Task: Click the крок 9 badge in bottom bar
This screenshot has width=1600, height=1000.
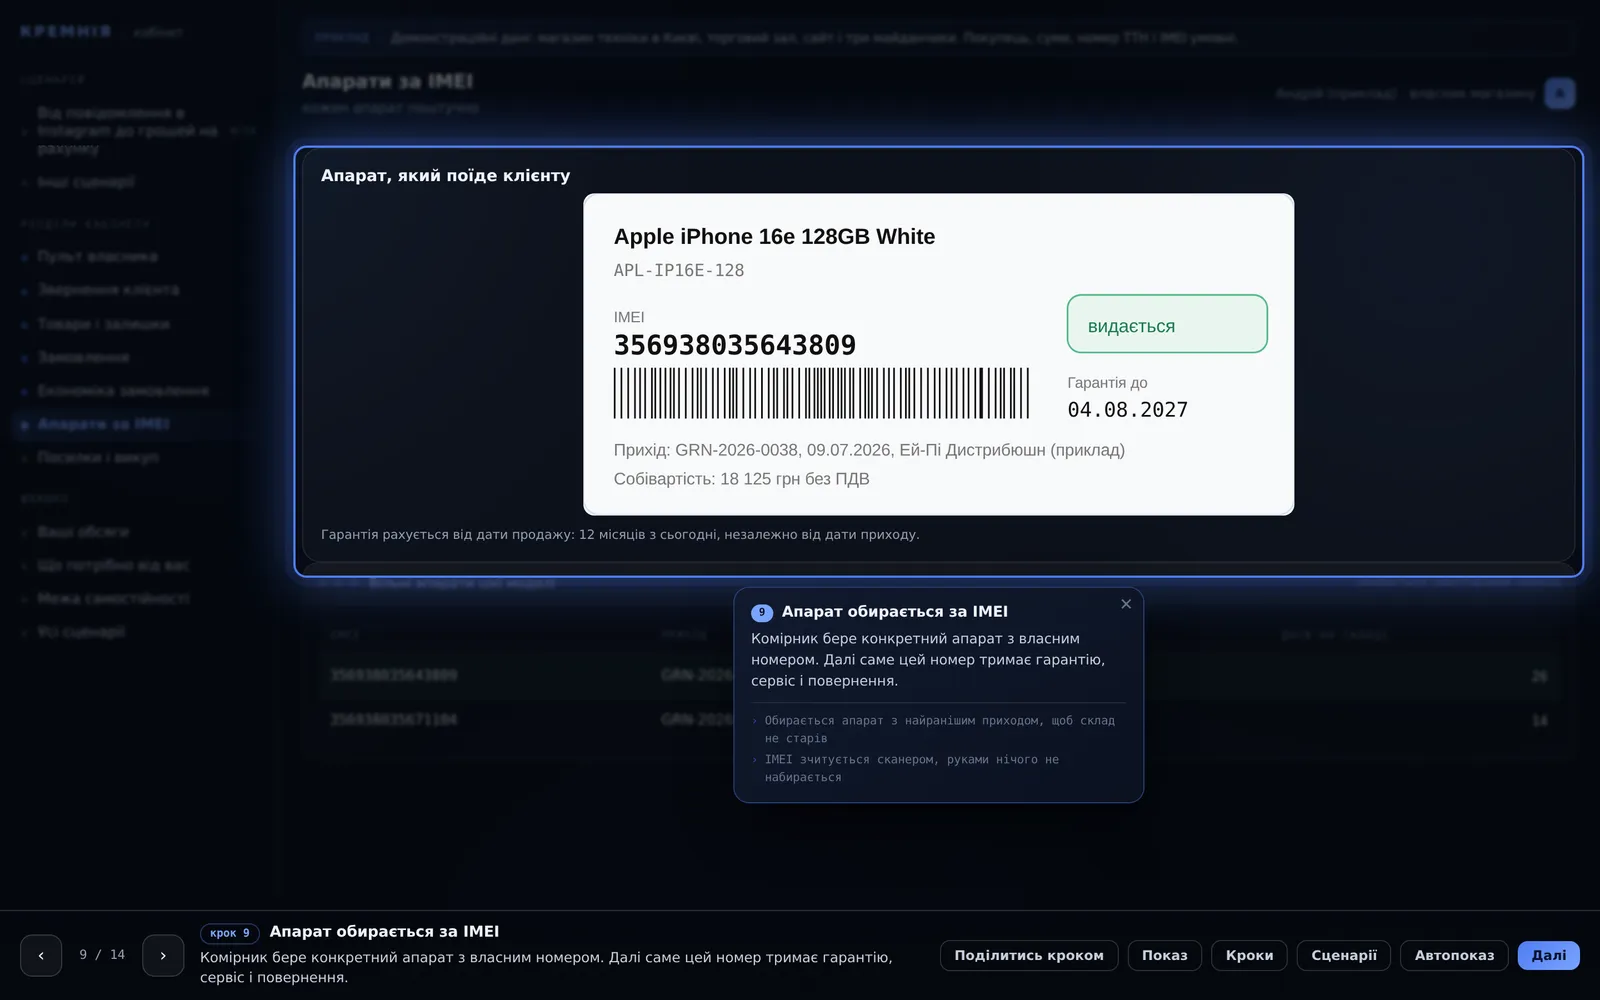Action: click(230, 933)
